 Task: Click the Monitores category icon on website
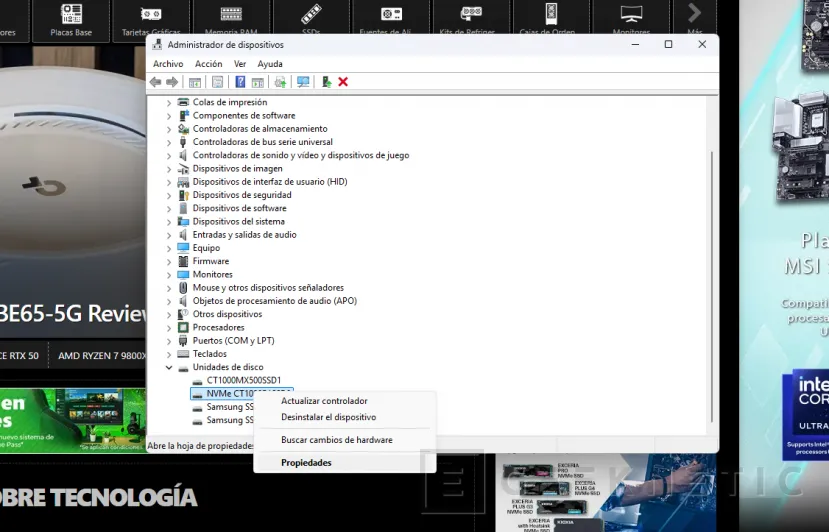(631, 14)
